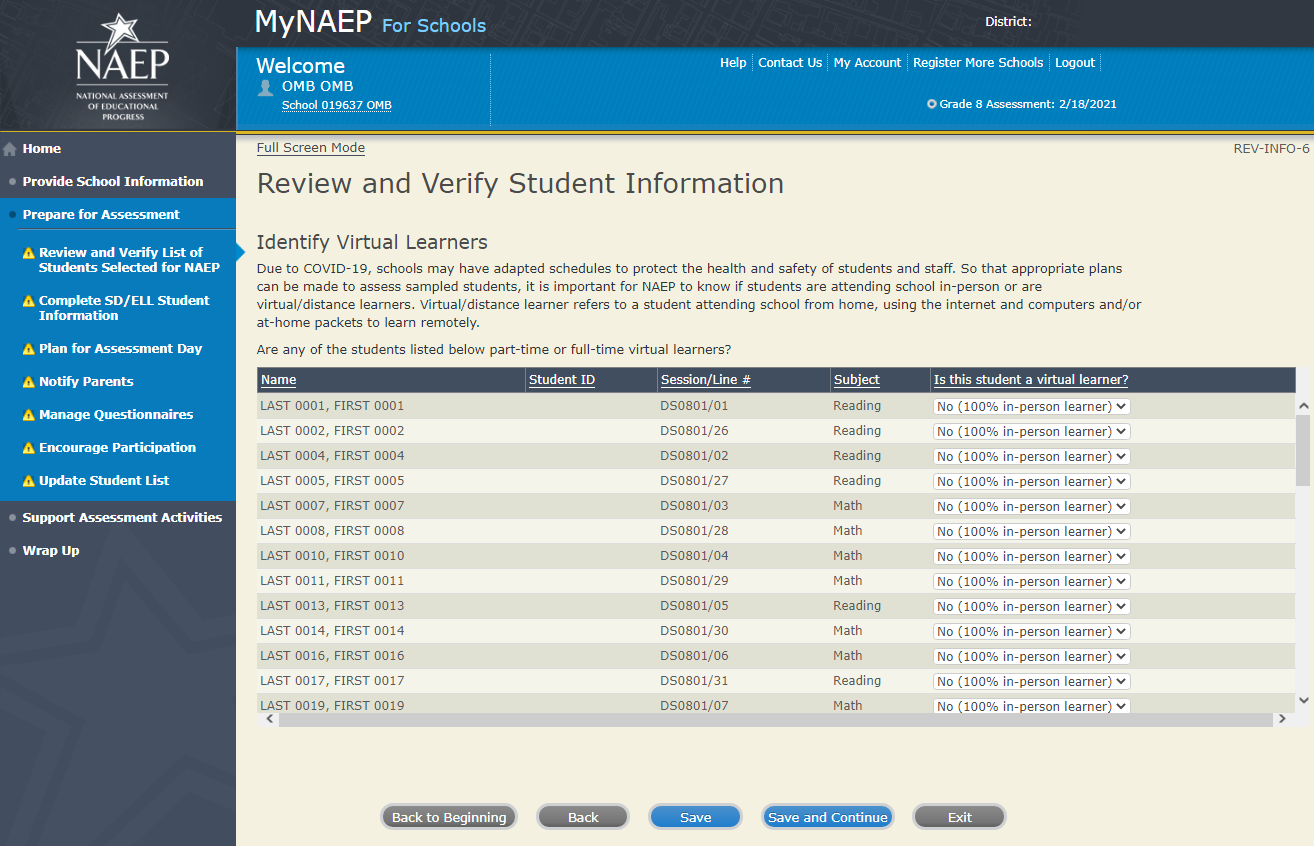Click warning icon beside Update Student List
Image resolution: width=1314 pixels, height=846 pixels.
(x=29, y=481)
